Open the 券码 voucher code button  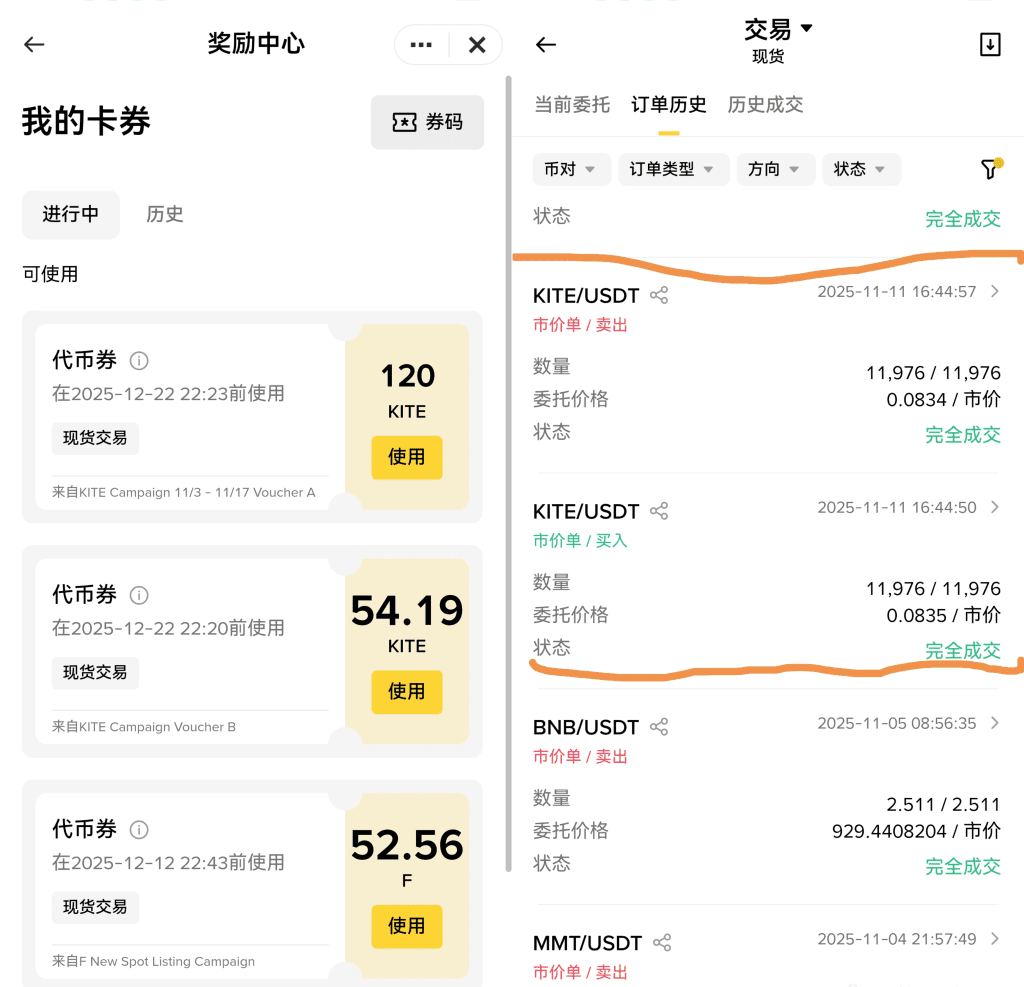[x=427, y=122]
